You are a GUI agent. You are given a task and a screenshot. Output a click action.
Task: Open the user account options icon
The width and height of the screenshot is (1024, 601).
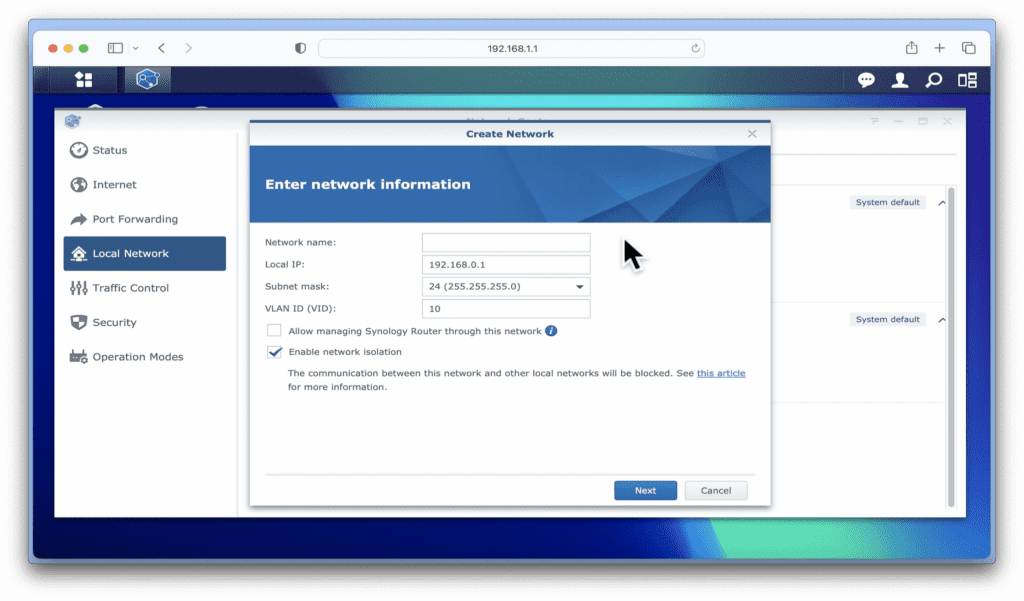(x=900, y=80)
